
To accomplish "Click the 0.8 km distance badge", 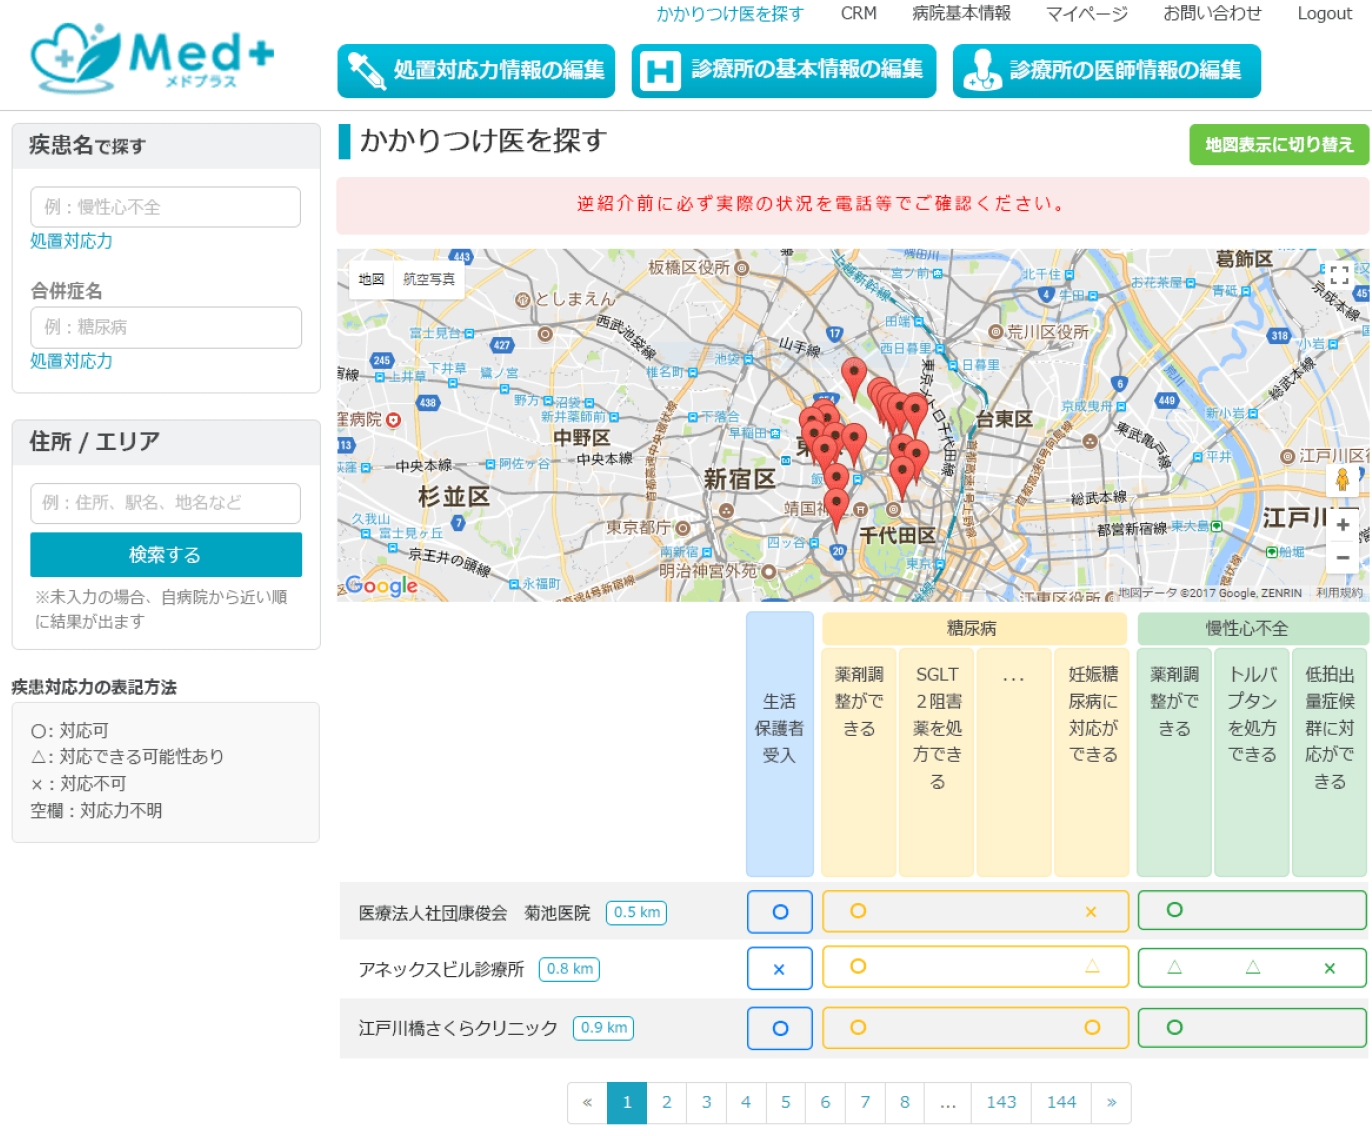I will click(569, 969).
